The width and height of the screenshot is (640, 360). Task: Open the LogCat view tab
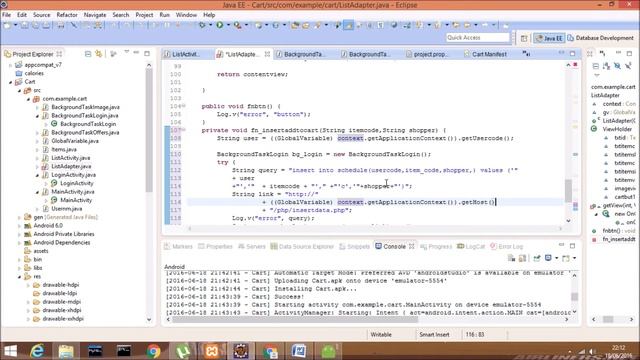point(471,246)
